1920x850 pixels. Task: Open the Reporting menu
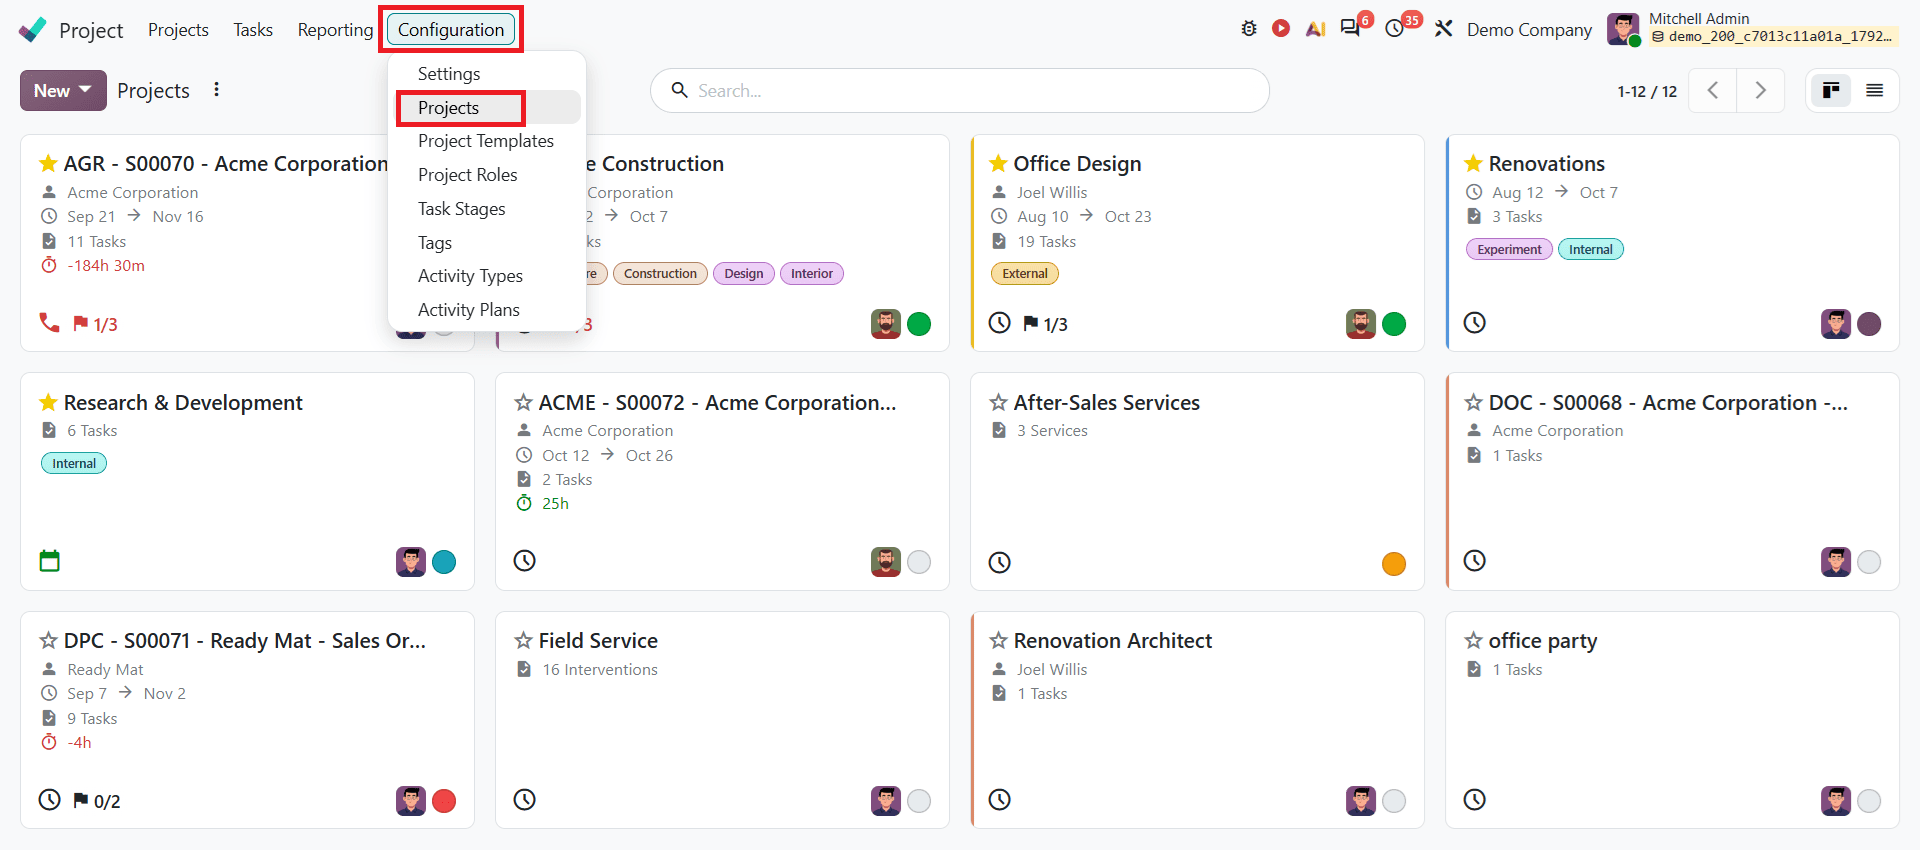pos(335,30)
